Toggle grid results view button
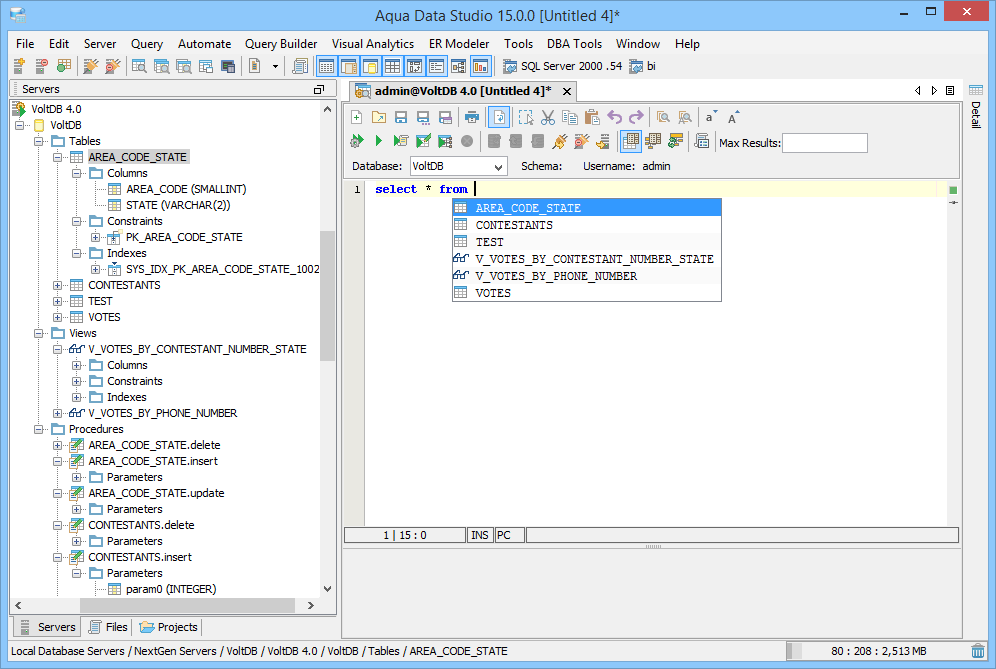Viewport: 996px width, 669px height. point(630,141)
